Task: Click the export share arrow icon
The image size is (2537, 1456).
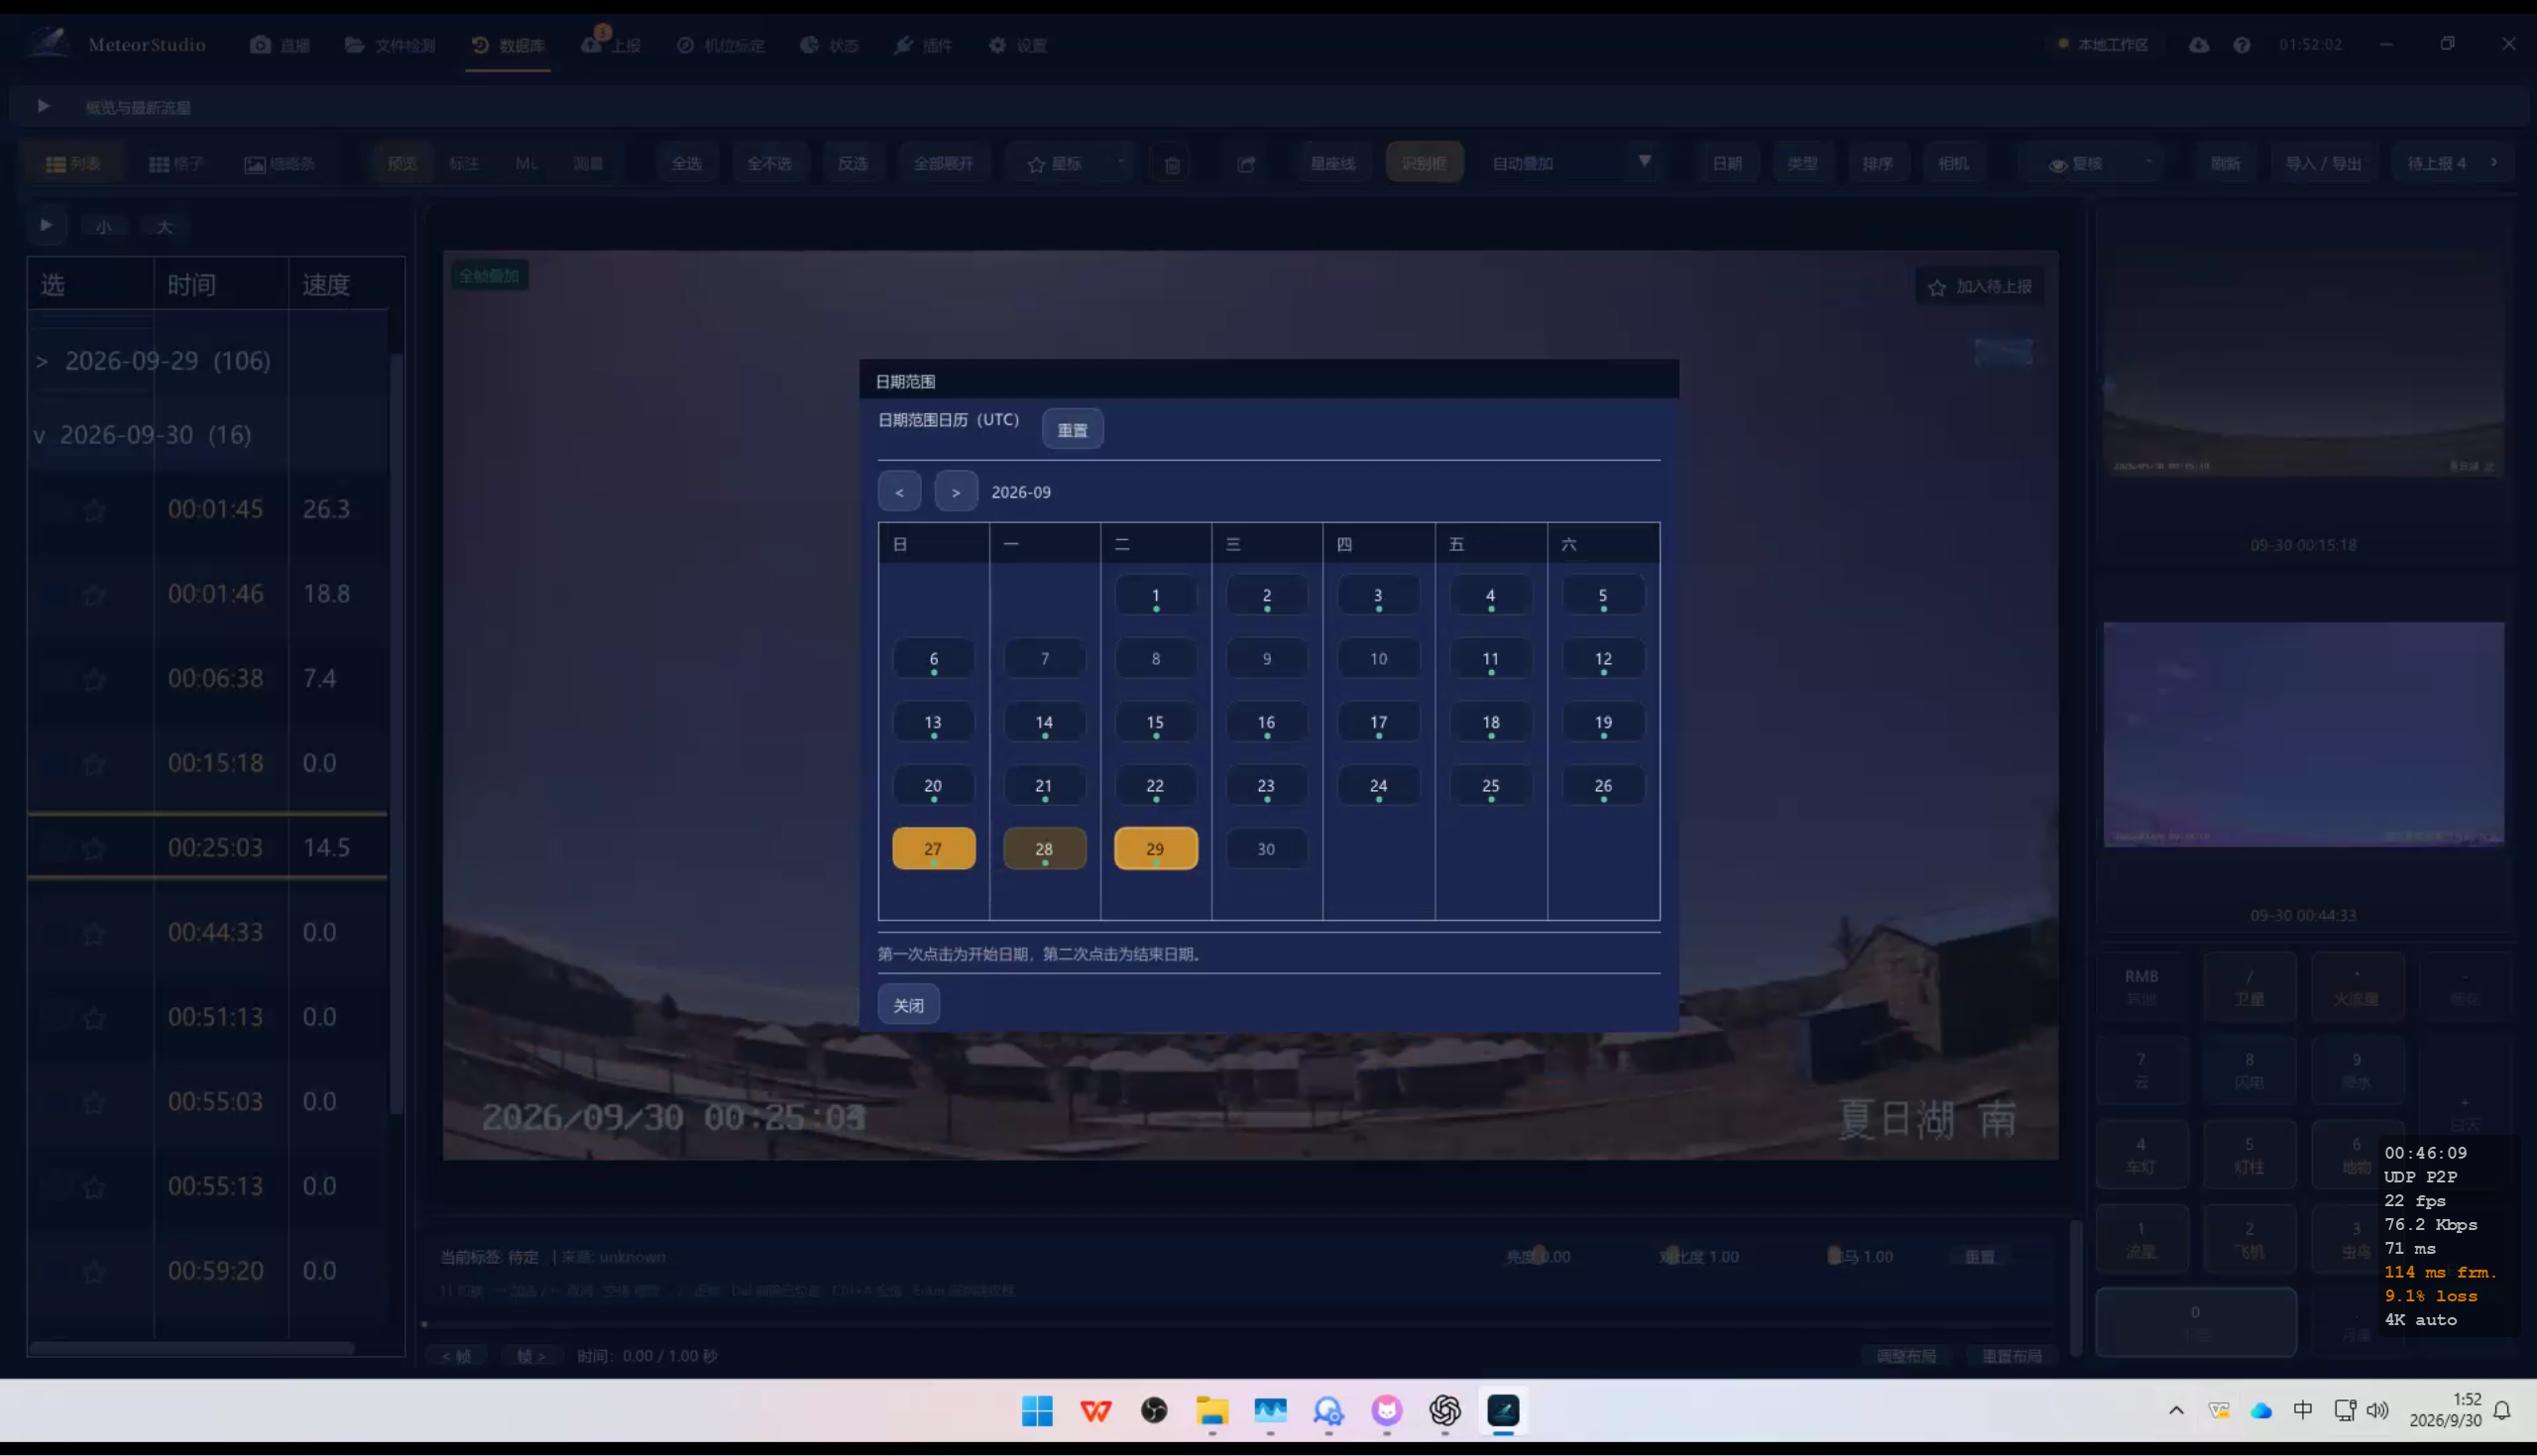Action: point(1246,164)
